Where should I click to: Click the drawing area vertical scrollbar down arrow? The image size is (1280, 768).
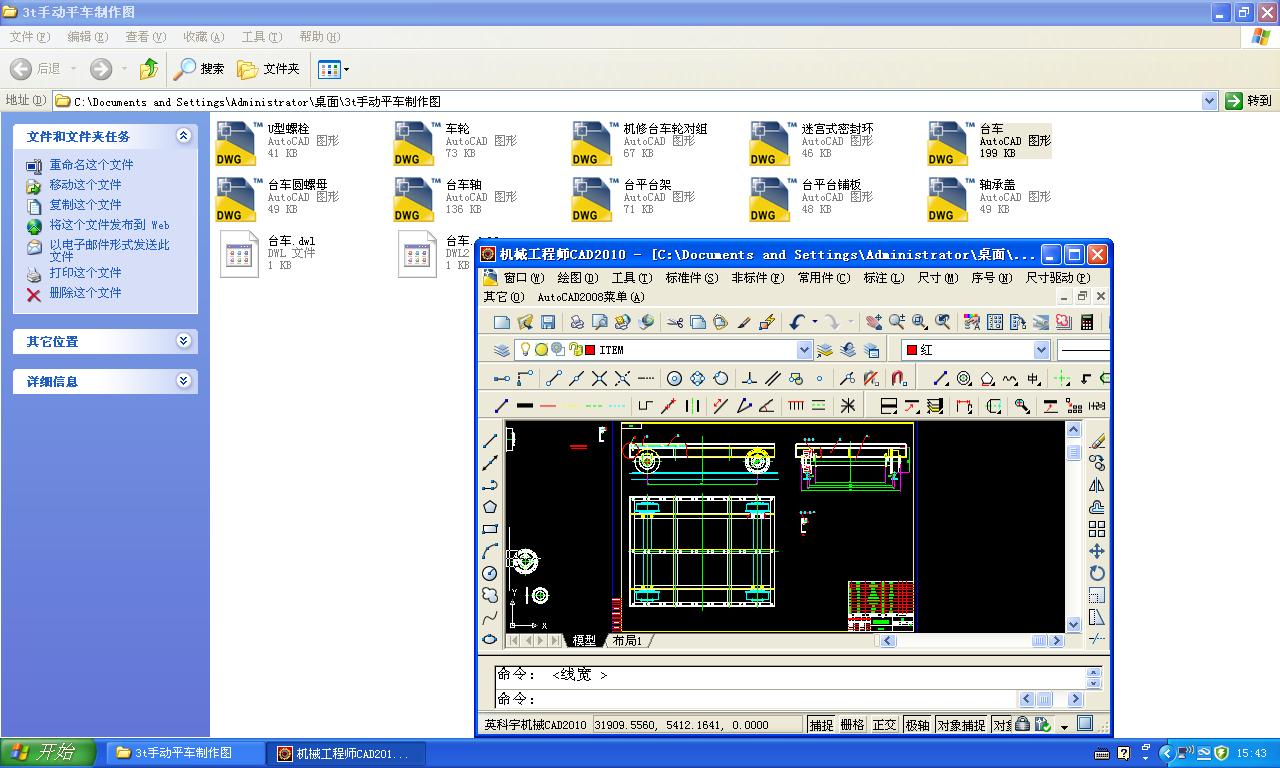(x=1074, y=624)
